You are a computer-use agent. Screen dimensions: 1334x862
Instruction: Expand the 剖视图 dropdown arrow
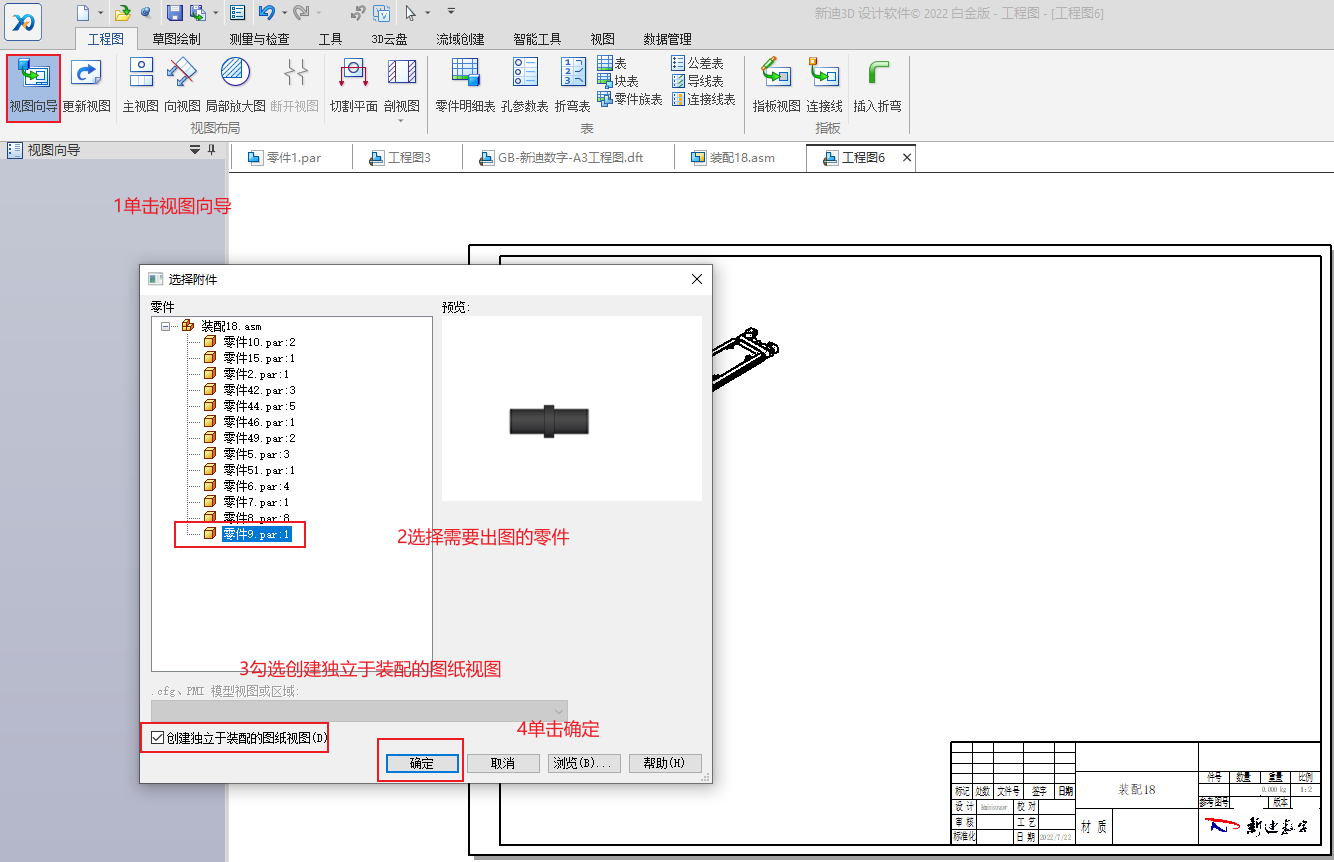[401, 121]
